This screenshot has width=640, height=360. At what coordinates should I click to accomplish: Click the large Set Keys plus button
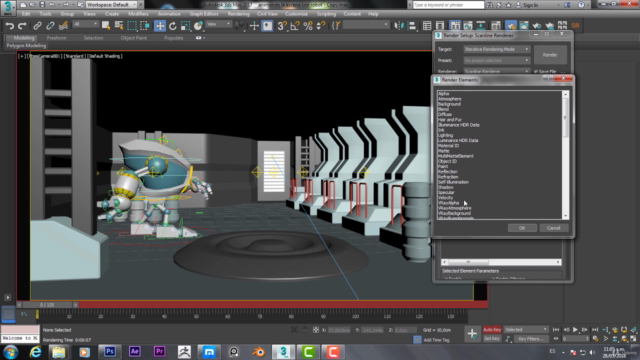point(472,334)
